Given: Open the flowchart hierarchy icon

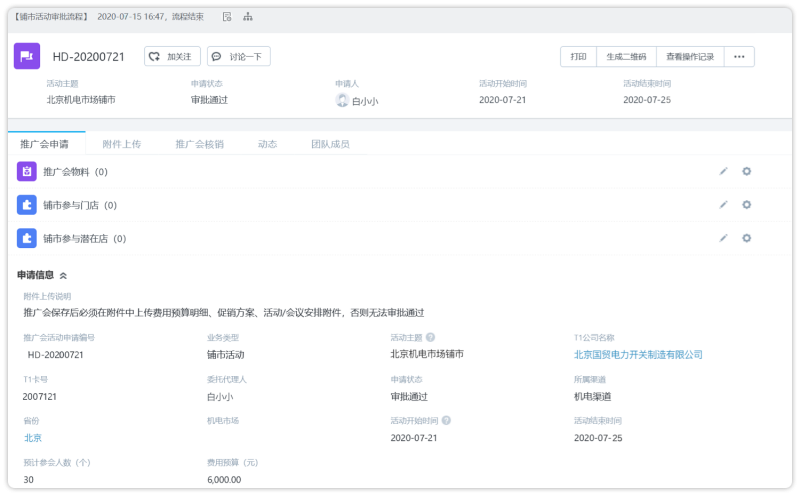Looking at the screenshot, I should 247,17.
